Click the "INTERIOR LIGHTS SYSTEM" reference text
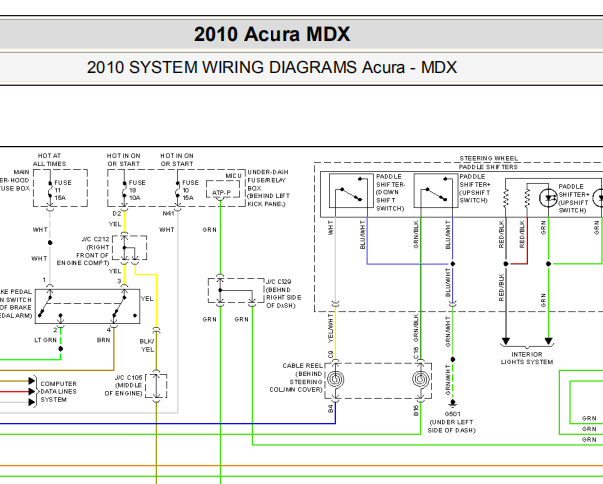The image size is (603, 484). [x=527, y=358]
